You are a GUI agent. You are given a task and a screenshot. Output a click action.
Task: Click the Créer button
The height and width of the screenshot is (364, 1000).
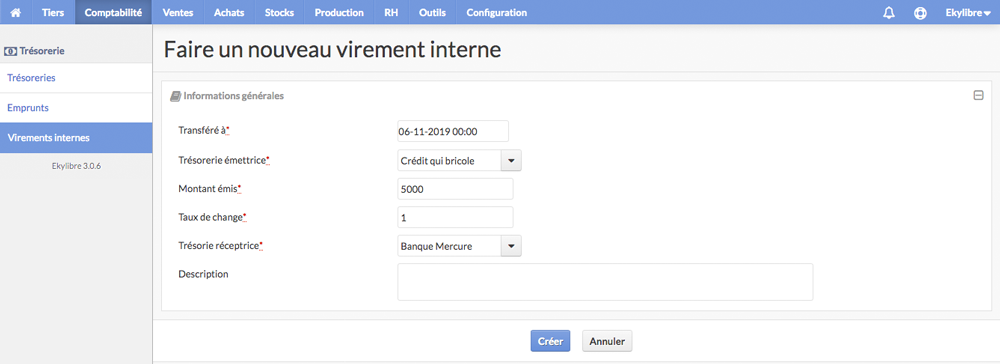[x=550, y=341]
